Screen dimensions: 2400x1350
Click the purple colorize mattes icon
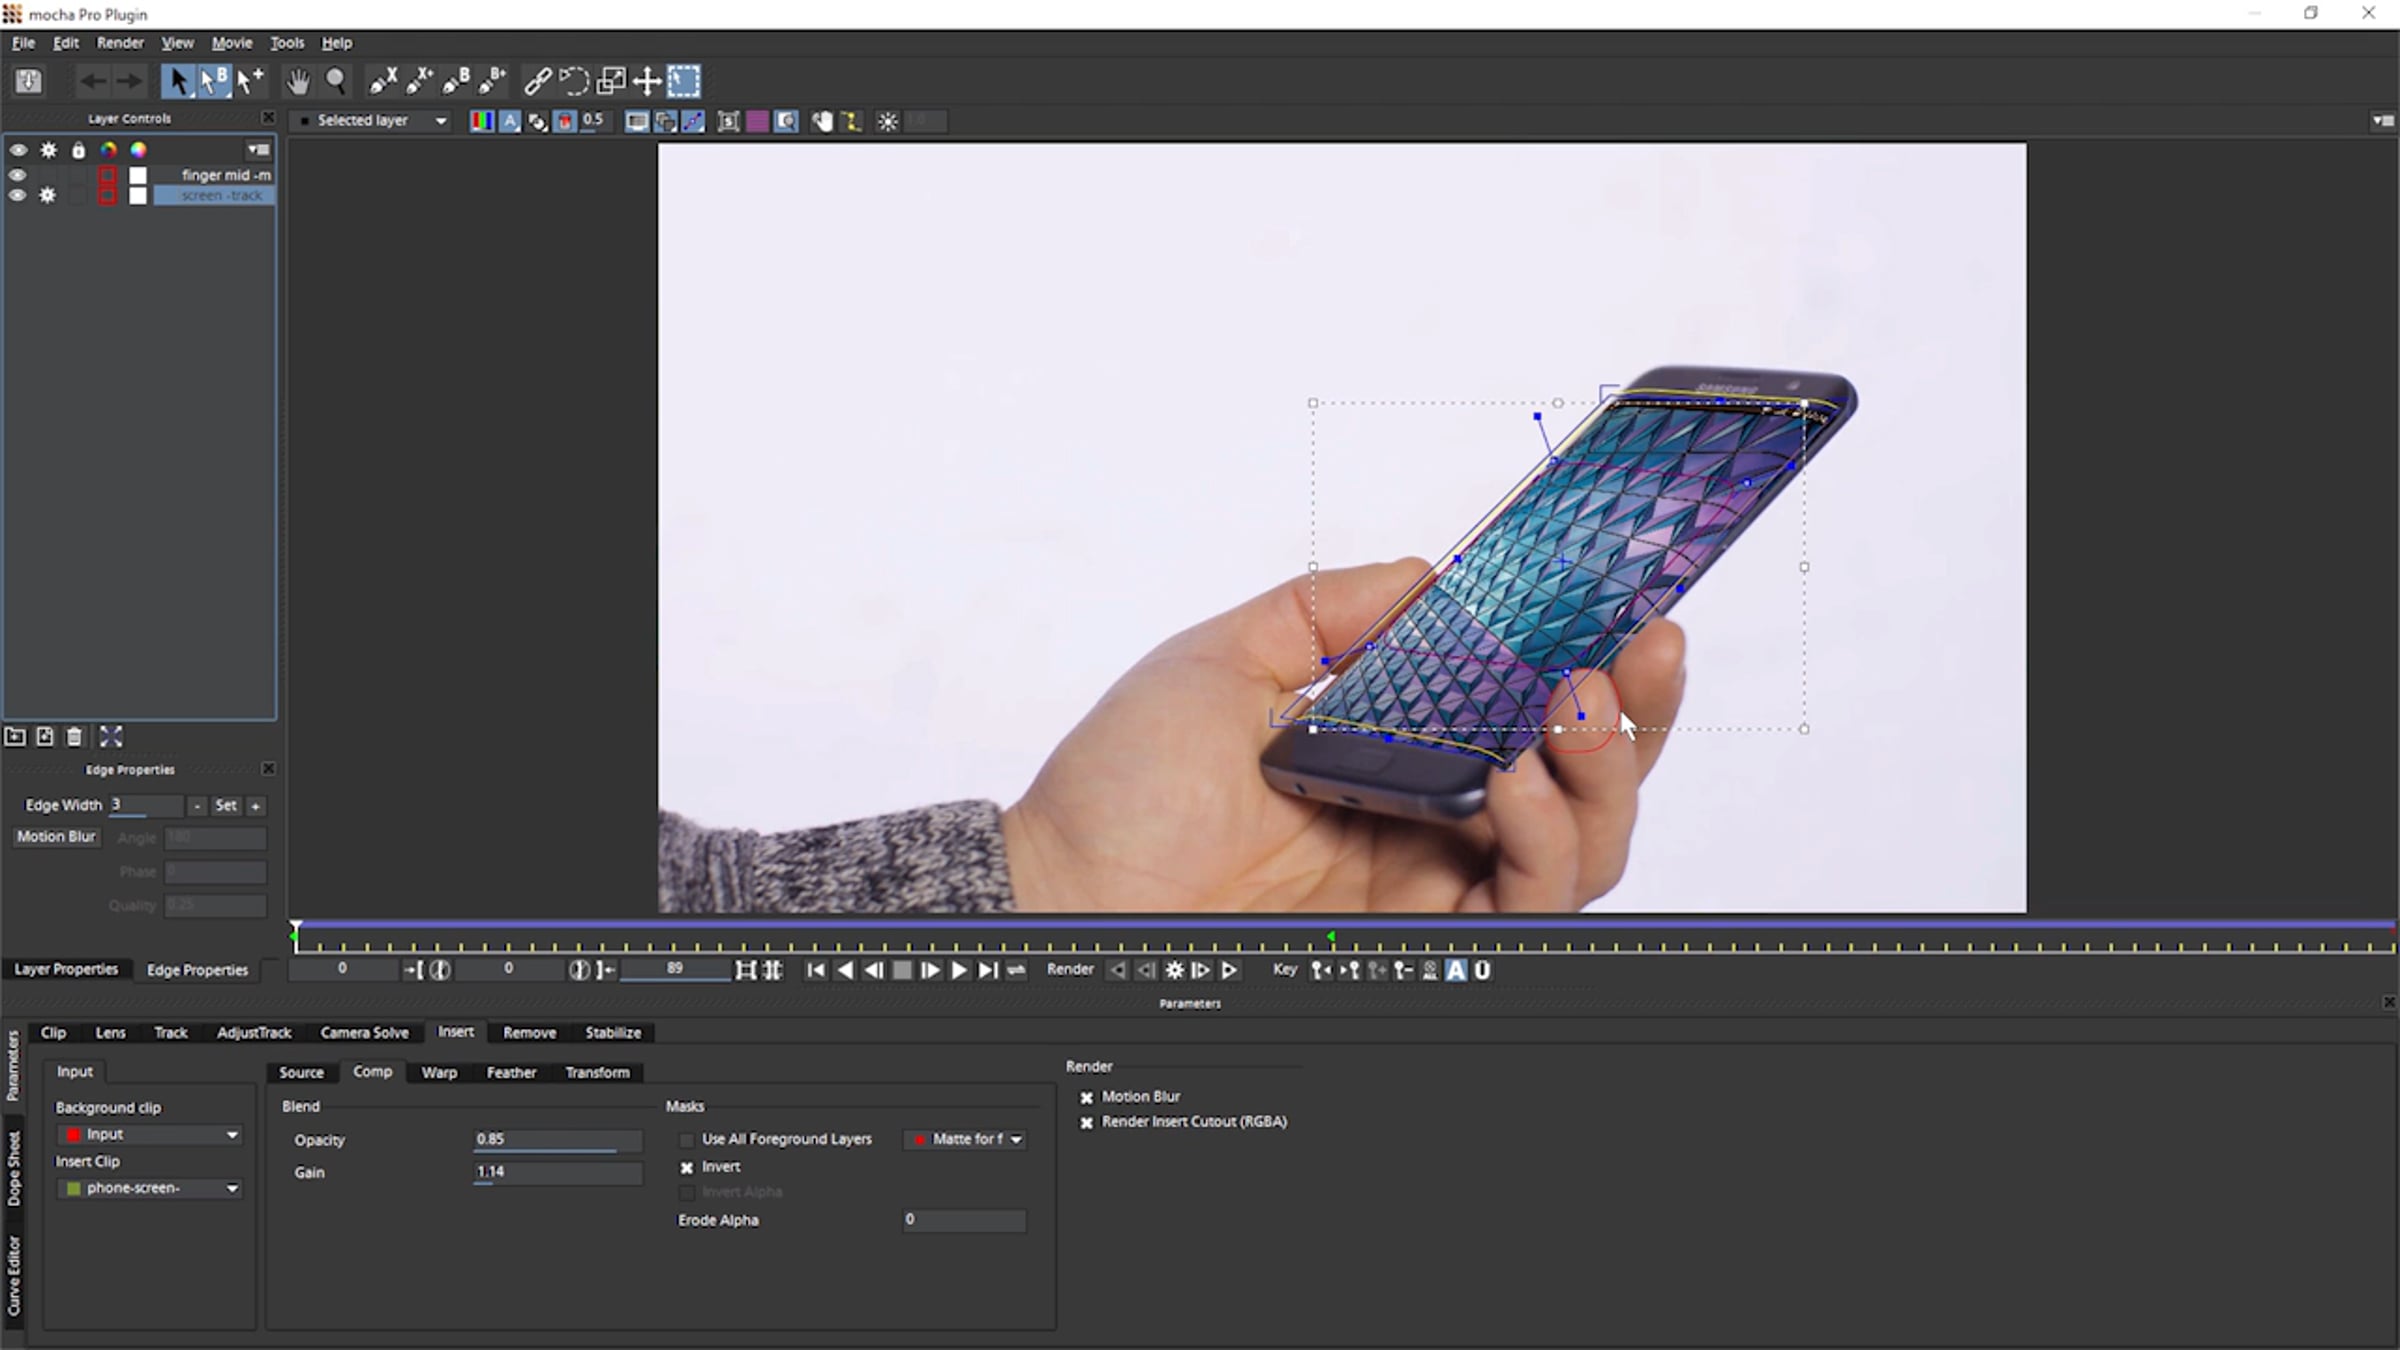758,121
